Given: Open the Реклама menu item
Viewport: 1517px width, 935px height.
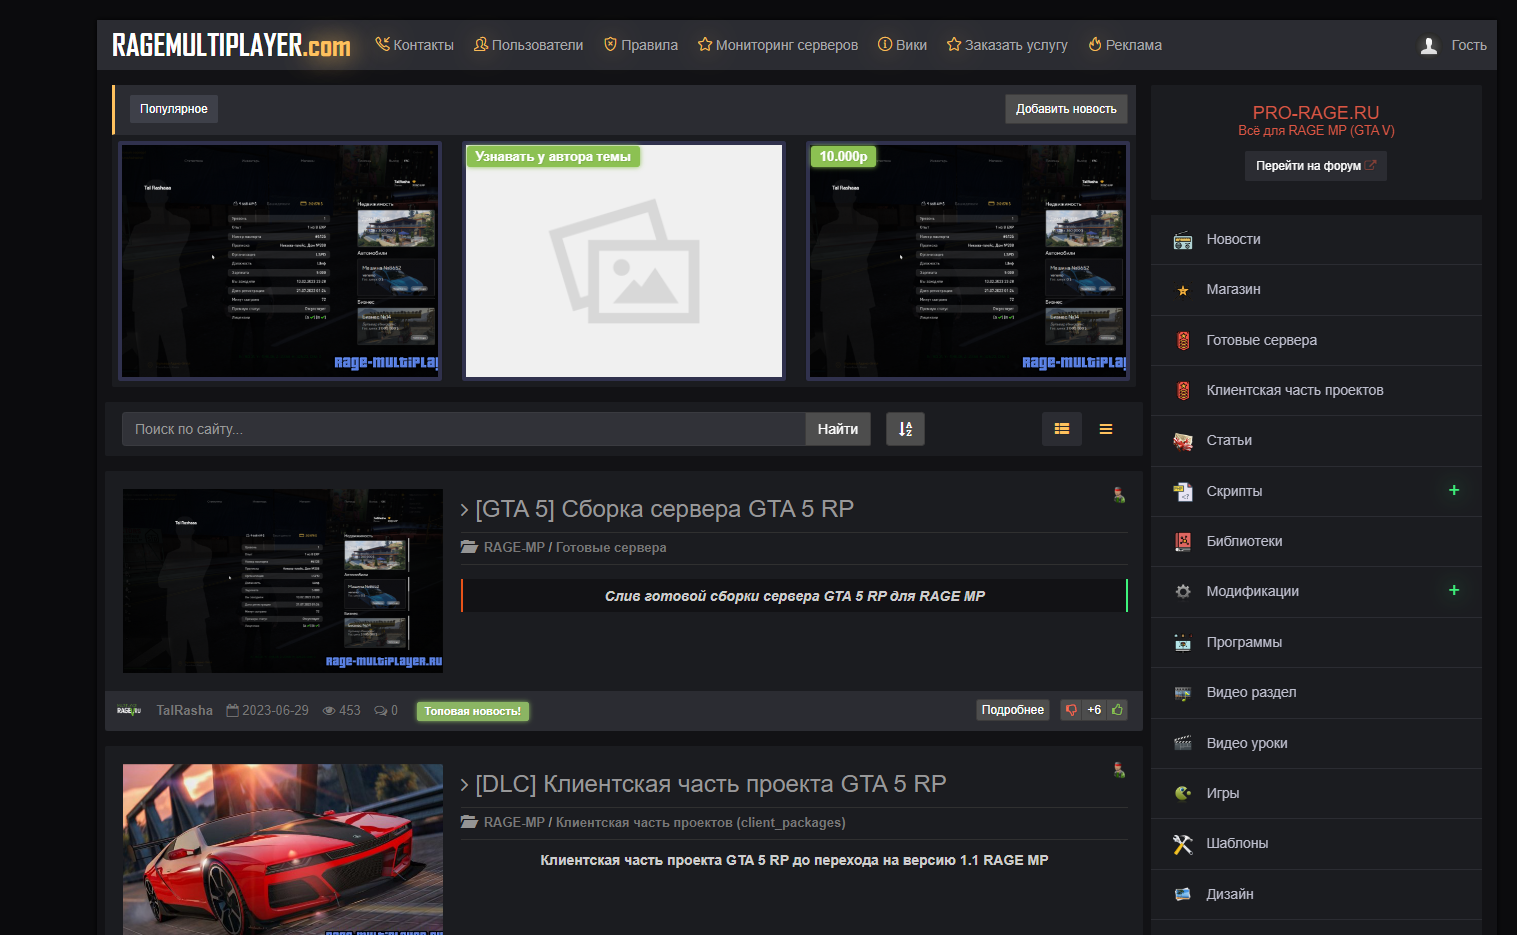Looking at the screenshot, I should click(1125, 45).
